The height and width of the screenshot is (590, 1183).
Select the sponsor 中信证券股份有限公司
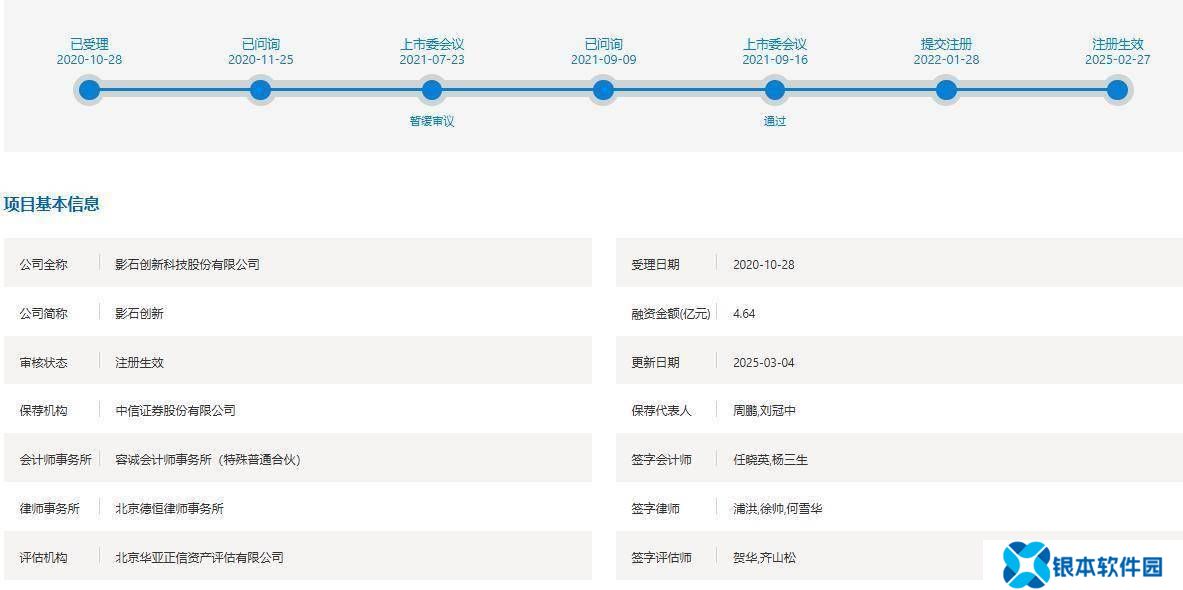pyautogui.click(x=175, y=410)
